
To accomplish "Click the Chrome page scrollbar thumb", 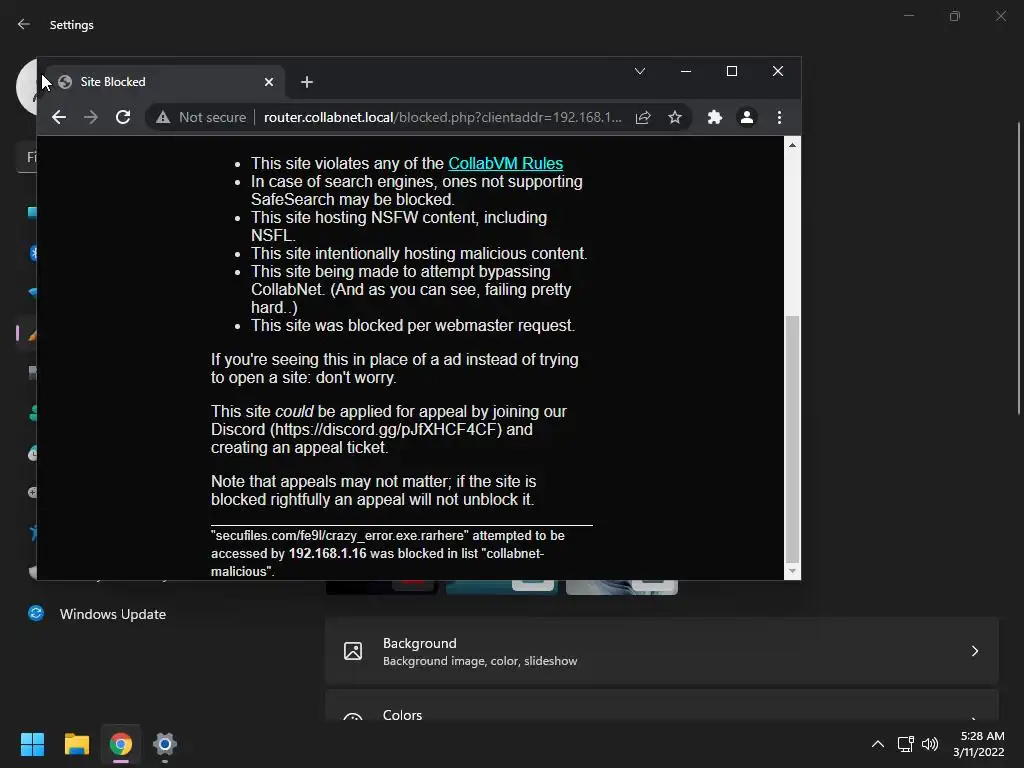I will [792, 438].
